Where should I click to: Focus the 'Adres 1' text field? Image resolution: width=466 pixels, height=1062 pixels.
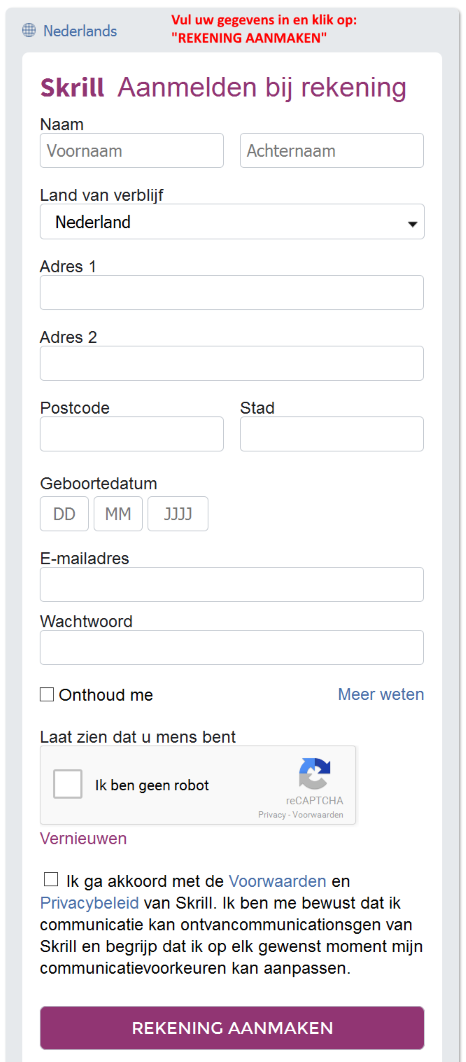232,293
